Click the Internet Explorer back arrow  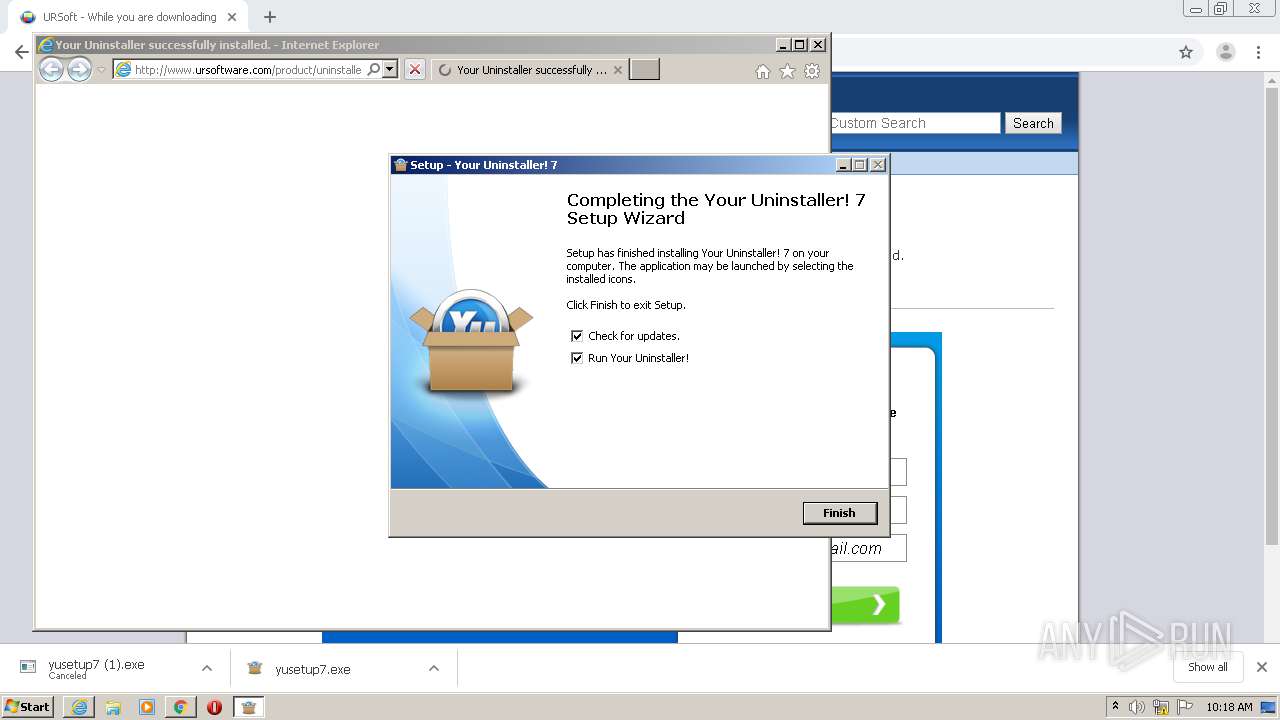click(51, 70)
